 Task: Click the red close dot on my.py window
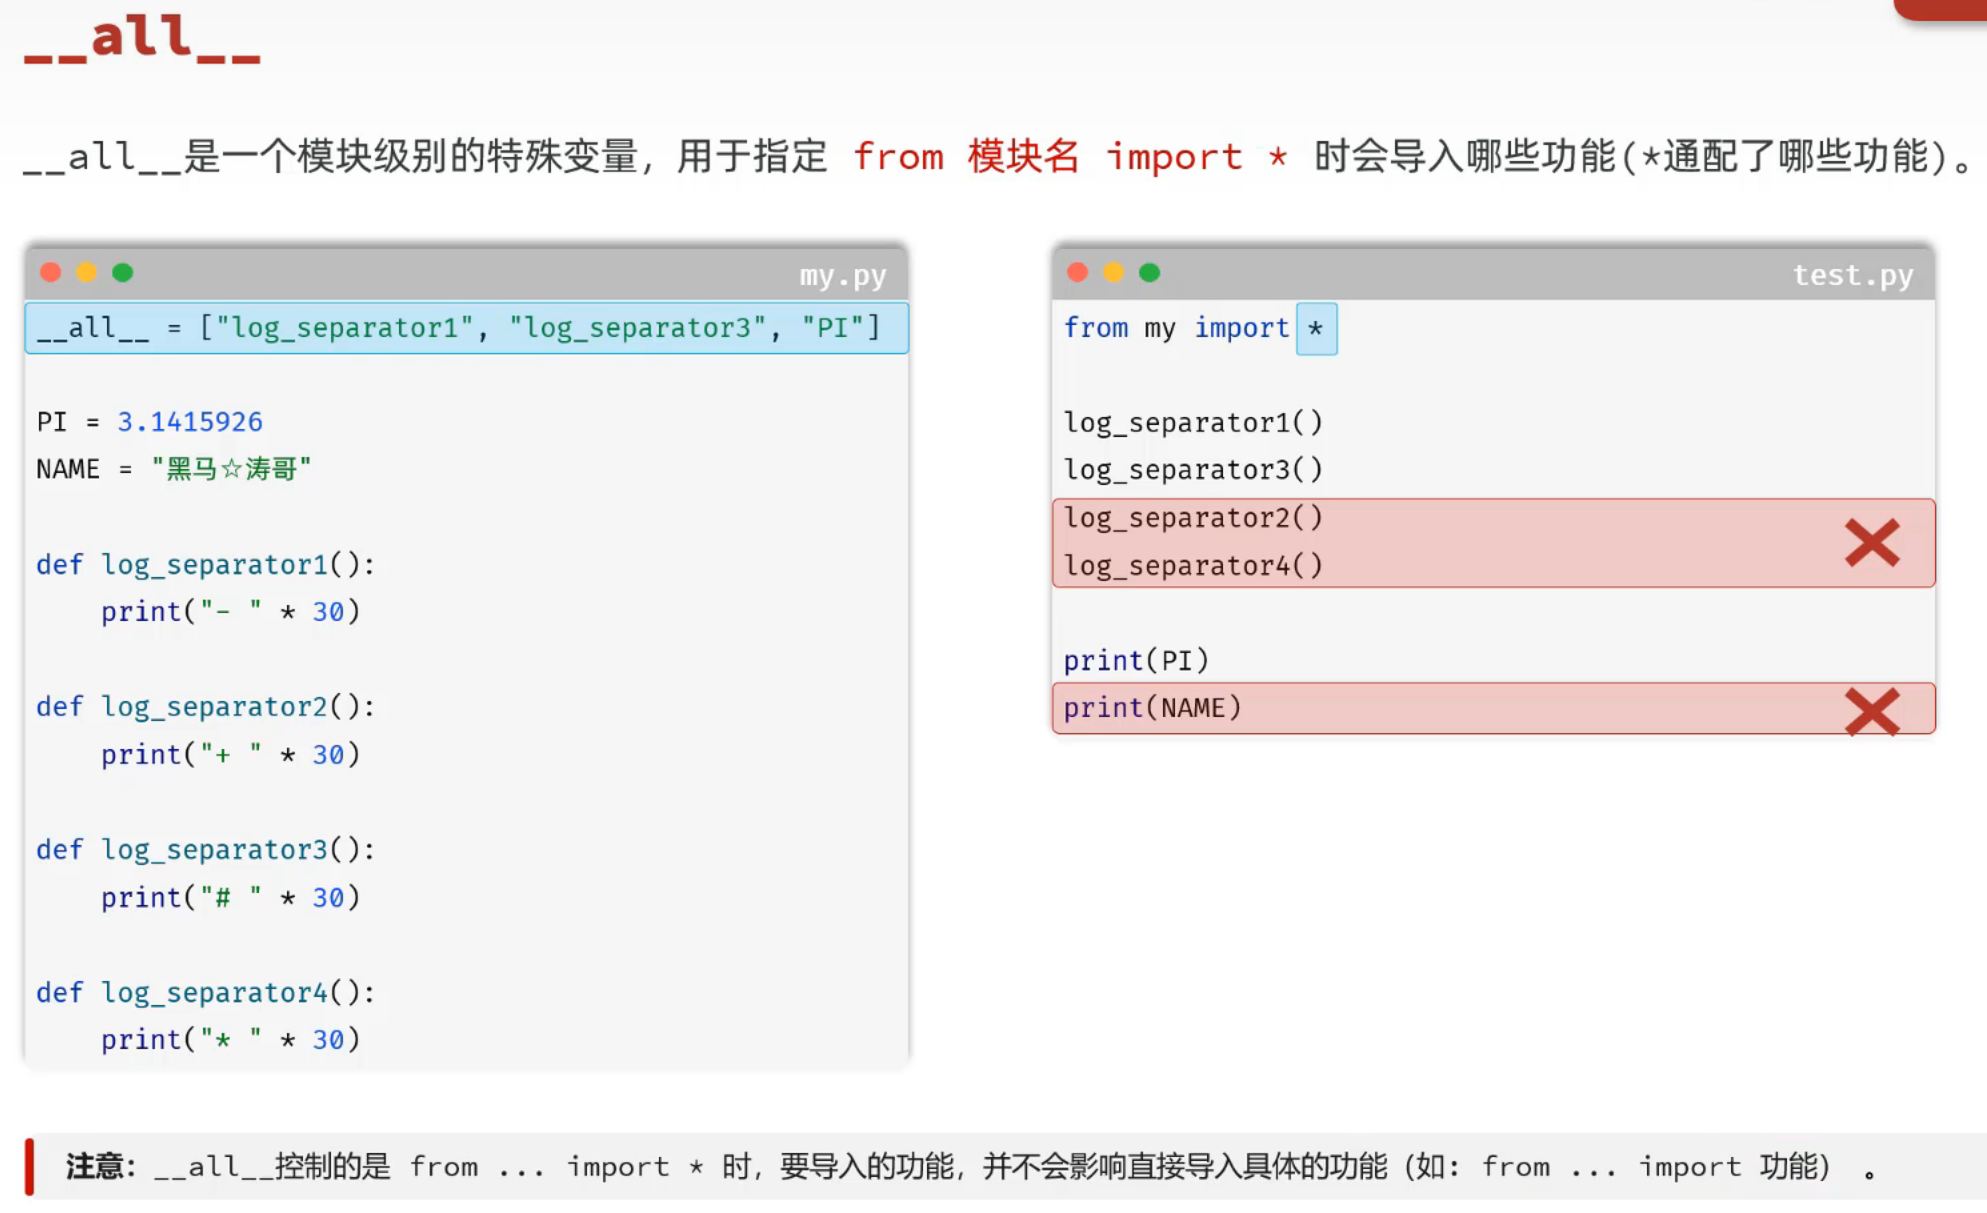tap(51, 272)
